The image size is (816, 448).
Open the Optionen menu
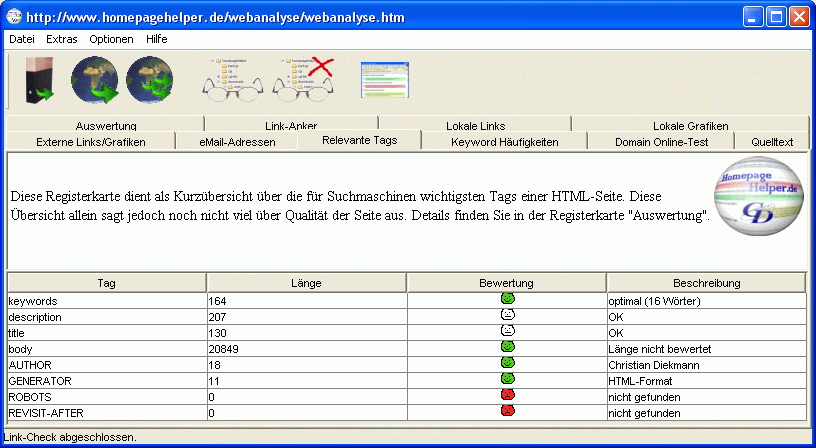111,39
